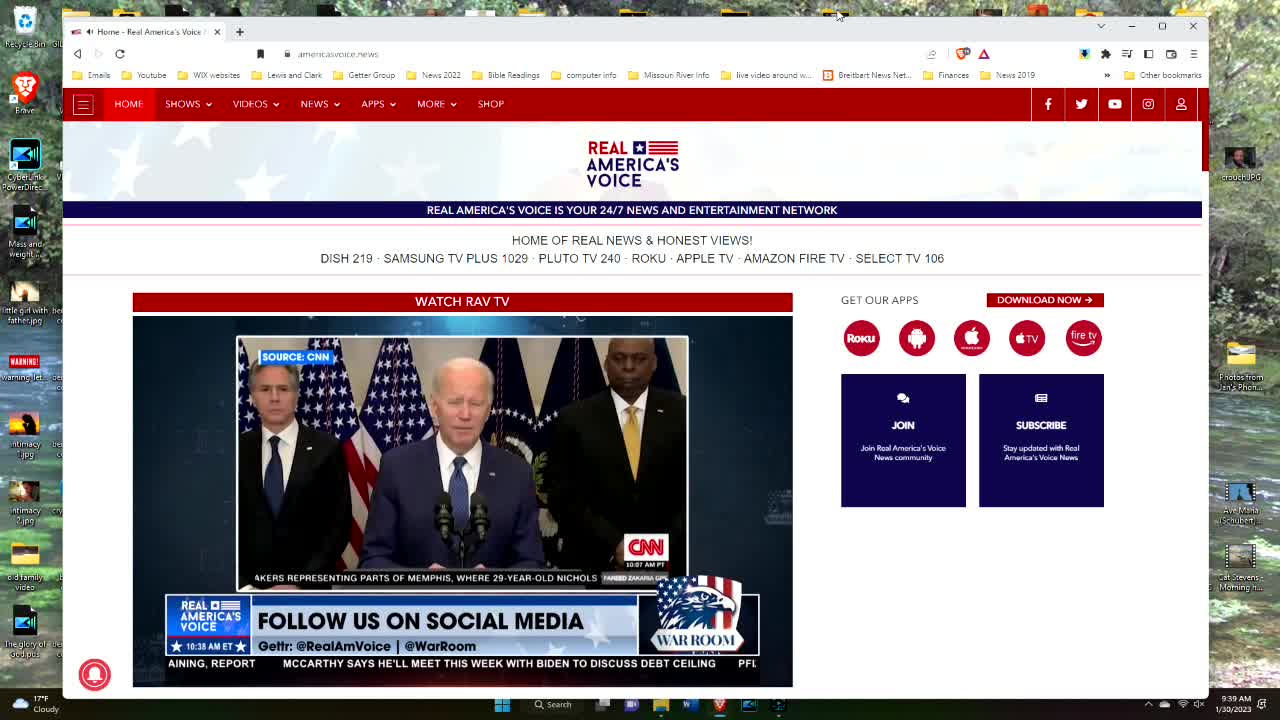Open the YouTube channel icon in navbar
Viewport: 1280px width, 720px height.
pyautogui.click(x=1115, y=104)
